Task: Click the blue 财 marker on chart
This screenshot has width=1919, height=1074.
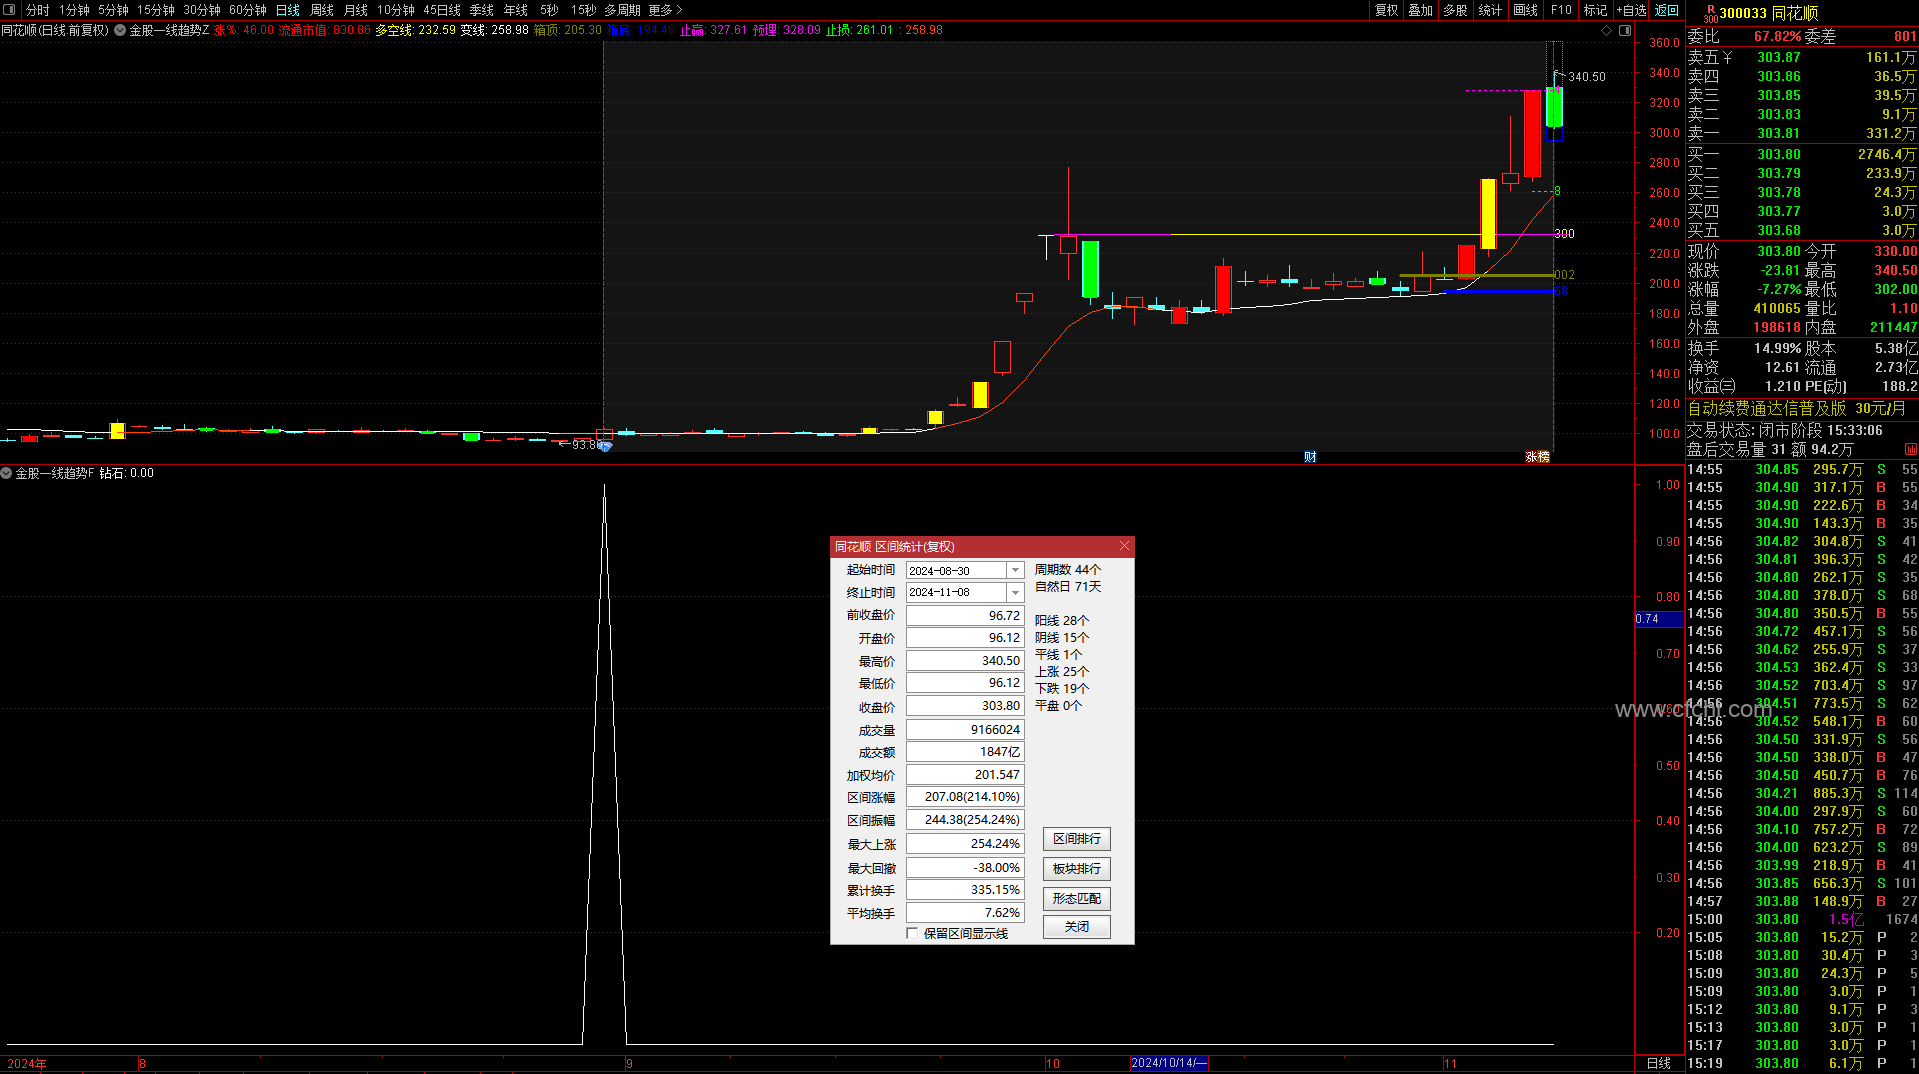Action: [x=1310, y=457]
